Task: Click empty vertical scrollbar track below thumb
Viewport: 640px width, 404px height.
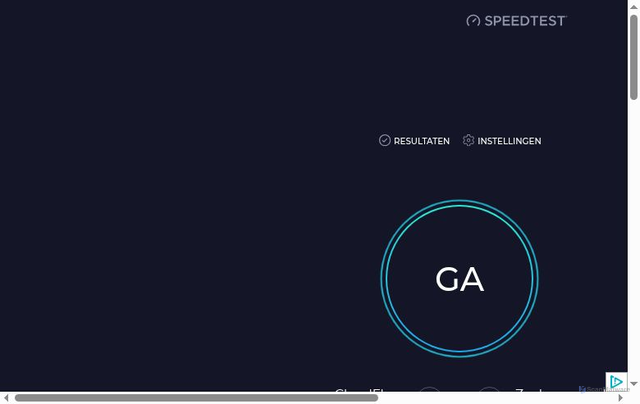Action: pyautogui.click(x=633, y=239)
